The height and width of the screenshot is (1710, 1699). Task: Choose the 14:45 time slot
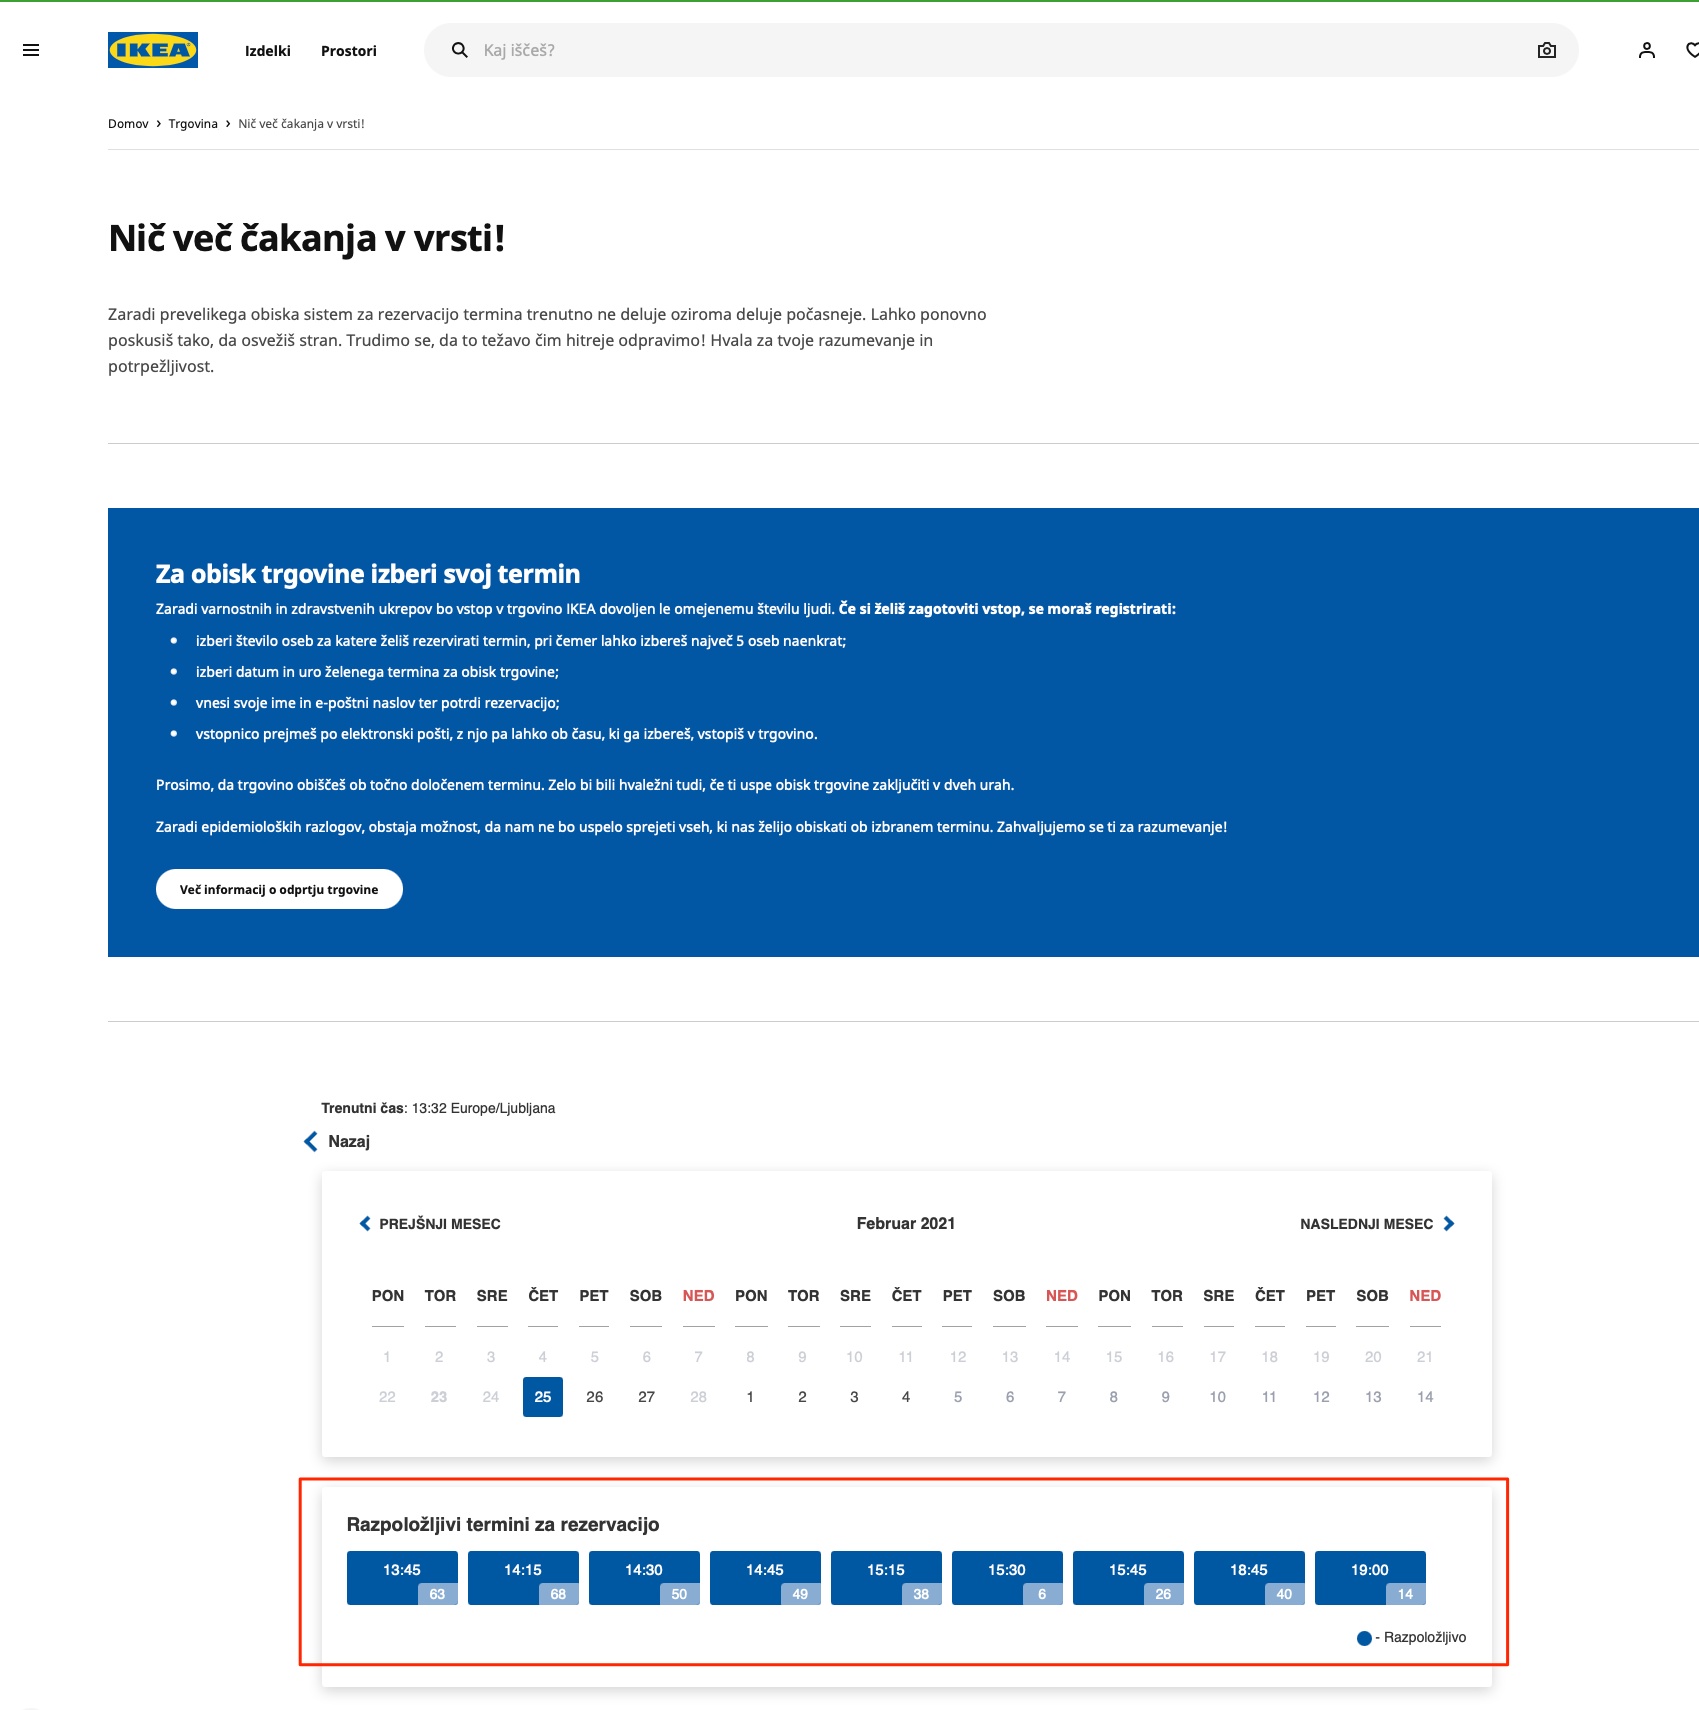pyautogui.click(x=765, y=1578)
